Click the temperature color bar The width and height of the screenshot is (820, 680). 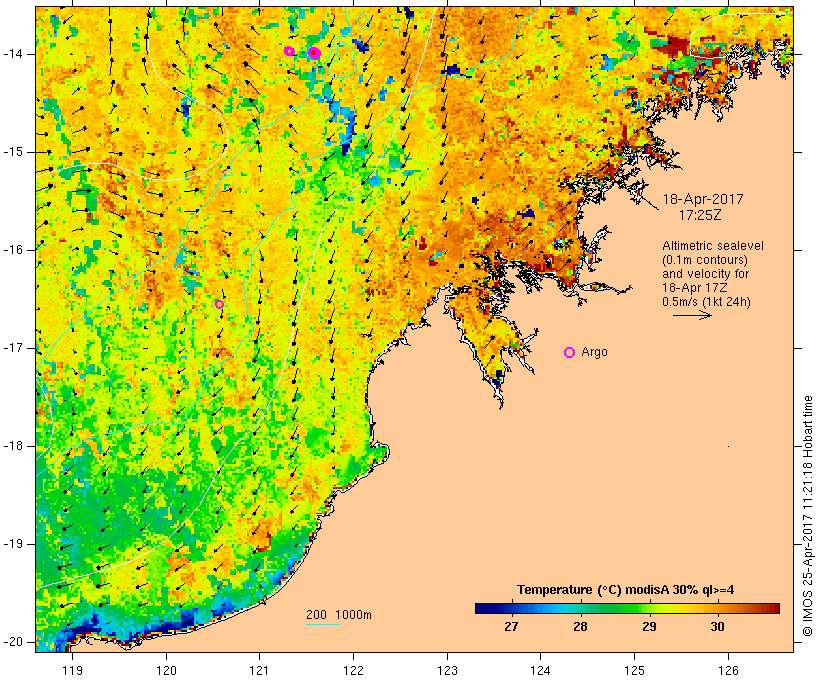pyautogui.click(x=628, y=608)
